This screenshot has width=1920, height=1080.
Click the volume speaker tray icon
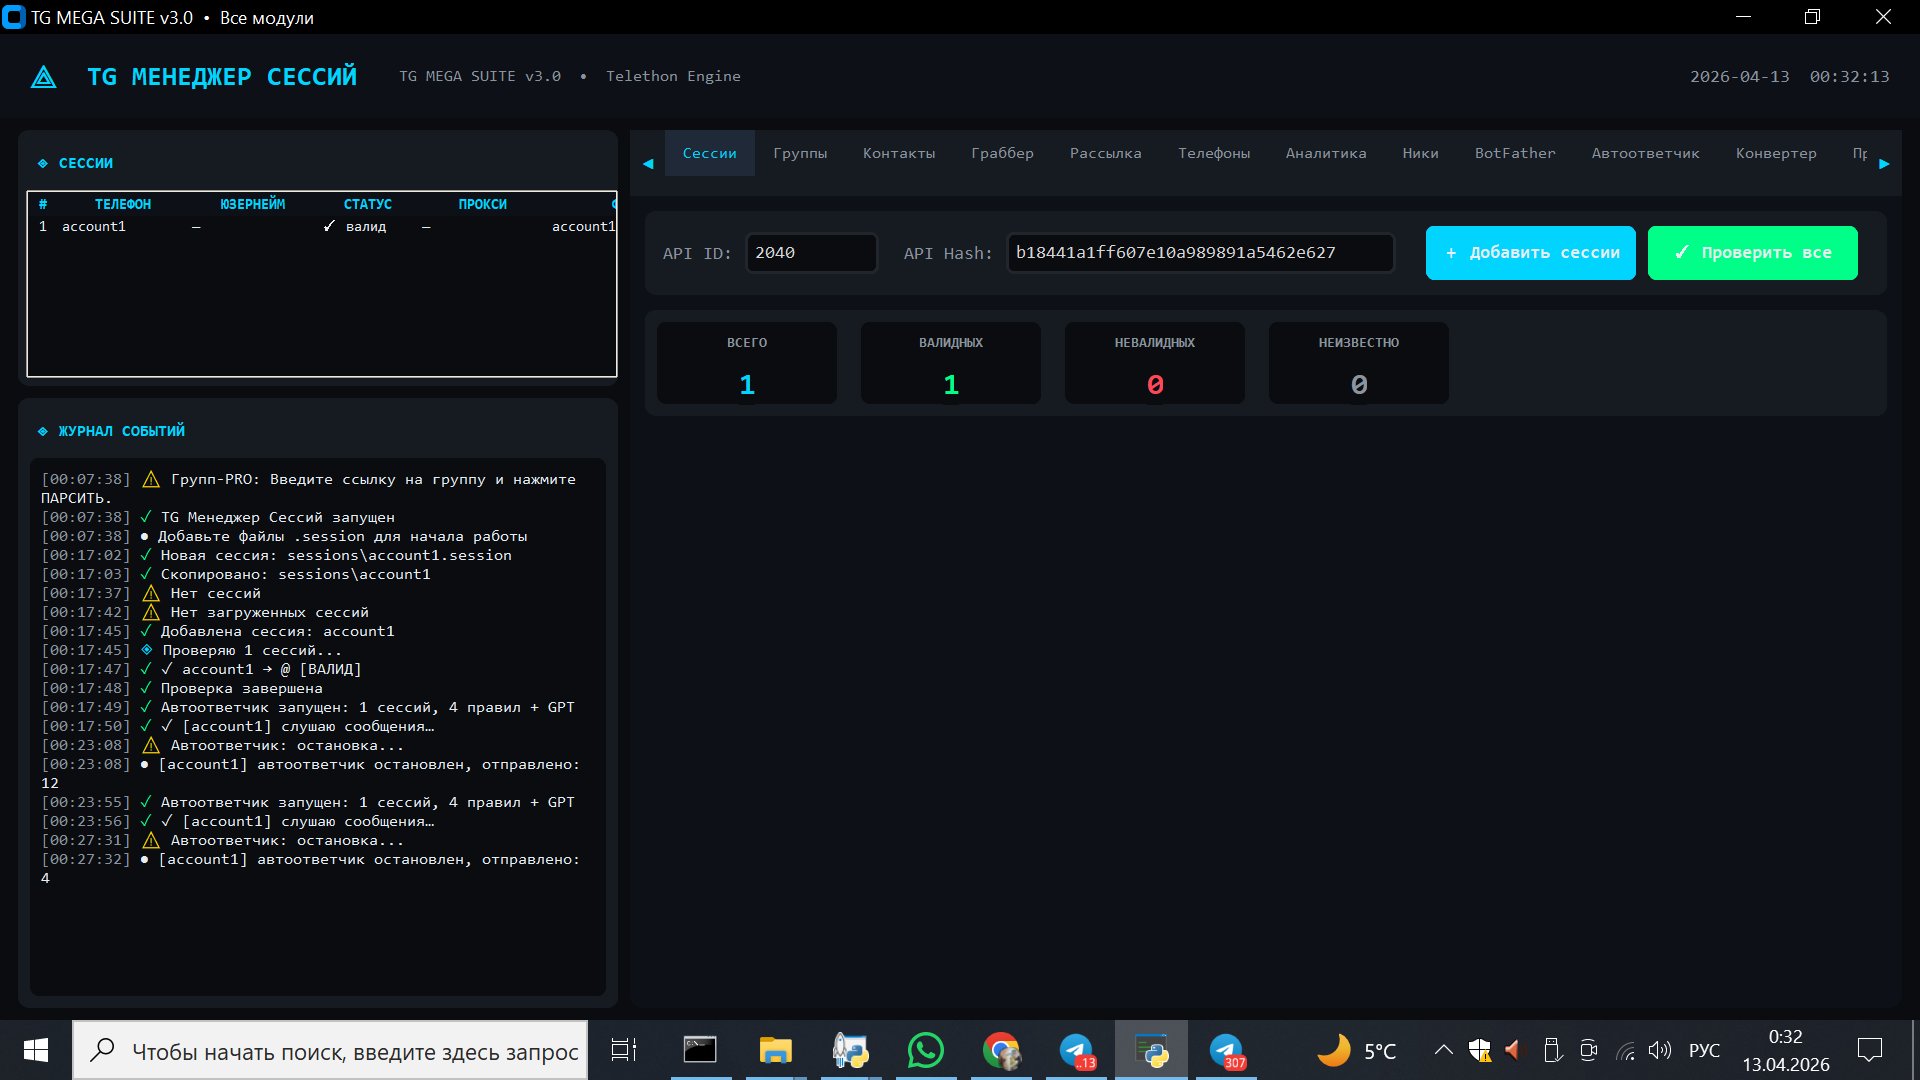point(1659,1050)
